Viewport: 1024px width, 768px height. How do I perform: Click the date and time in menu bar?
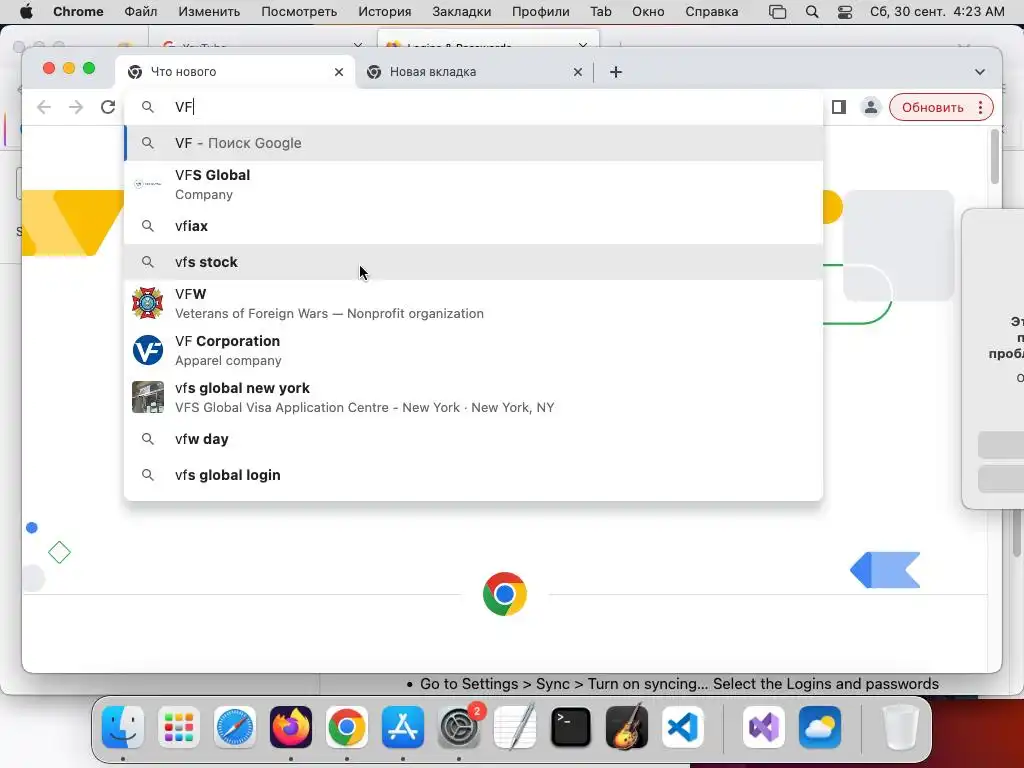point(937,12)
